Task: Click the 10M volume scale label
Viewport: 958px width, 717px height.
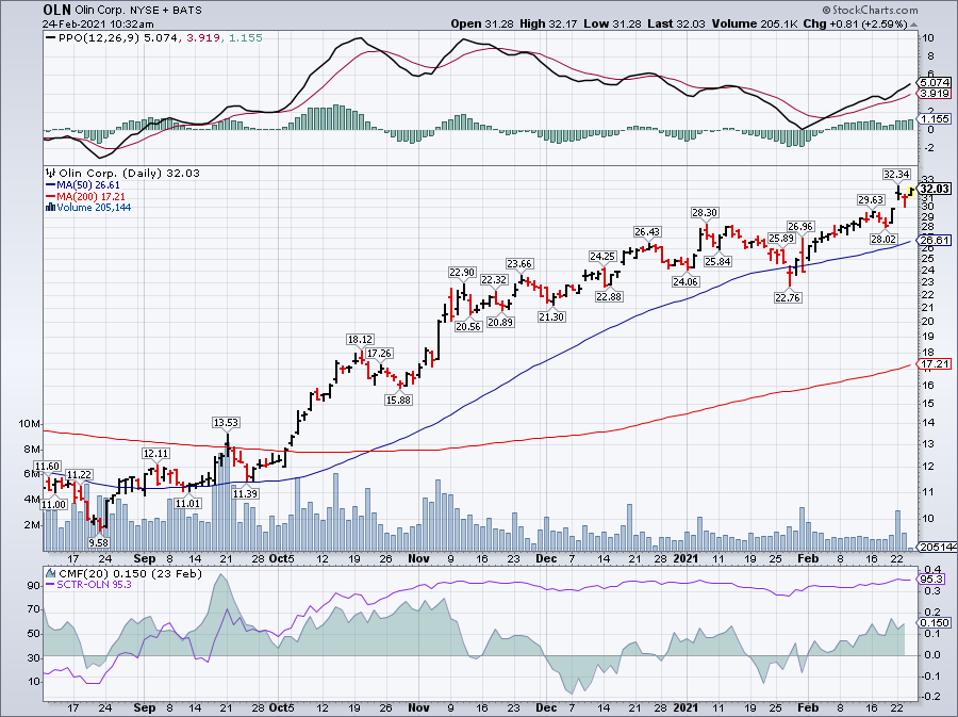Action: pyautogui.click(x=29, y=424)
